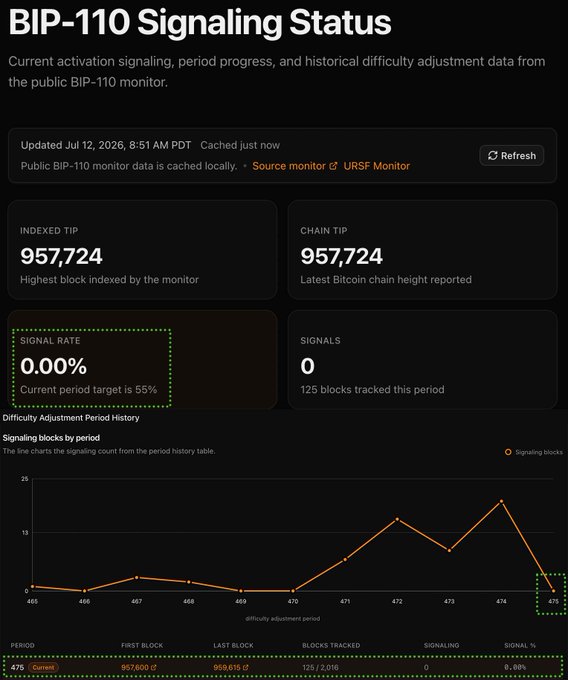
Task: Click the 125 / 2,016 blocks tracked cell
Action: [x=320, y=667]
